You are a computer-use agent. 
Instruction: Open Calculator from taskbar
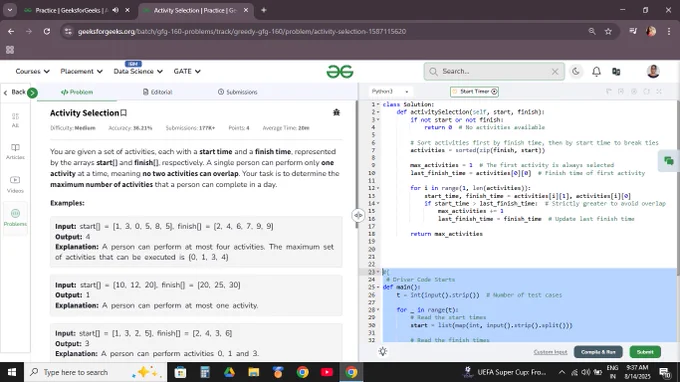tap(205, 372)
